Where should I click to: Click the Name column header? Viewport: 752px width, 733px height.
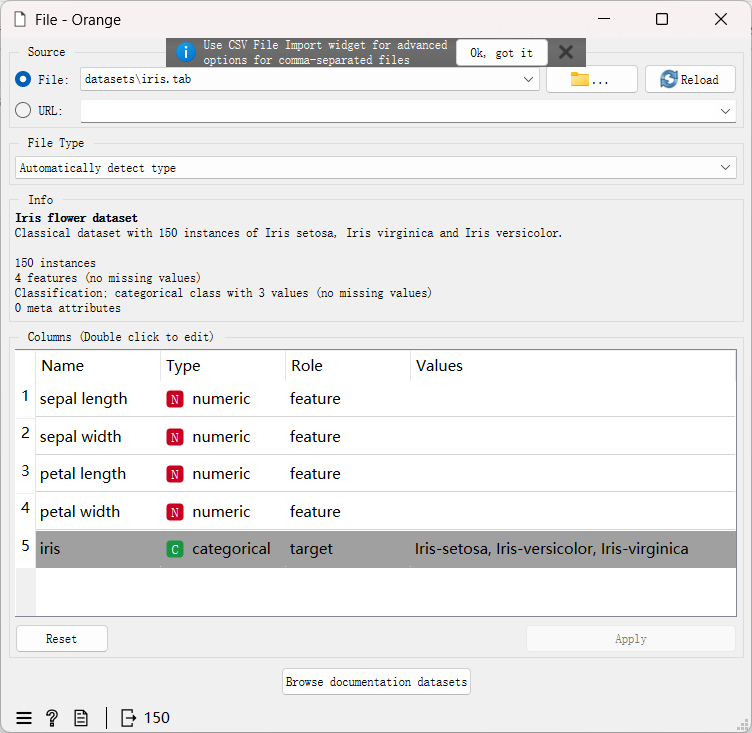pos(98,366)
